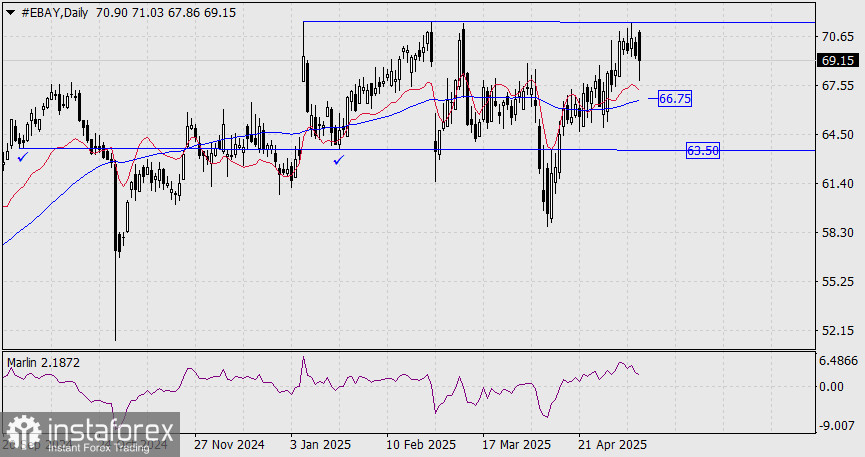Viewport: 865px width, 457px height.
Task: Click the 52.15 price axis value
Action: pyautogui.click(x=837, y=331)
